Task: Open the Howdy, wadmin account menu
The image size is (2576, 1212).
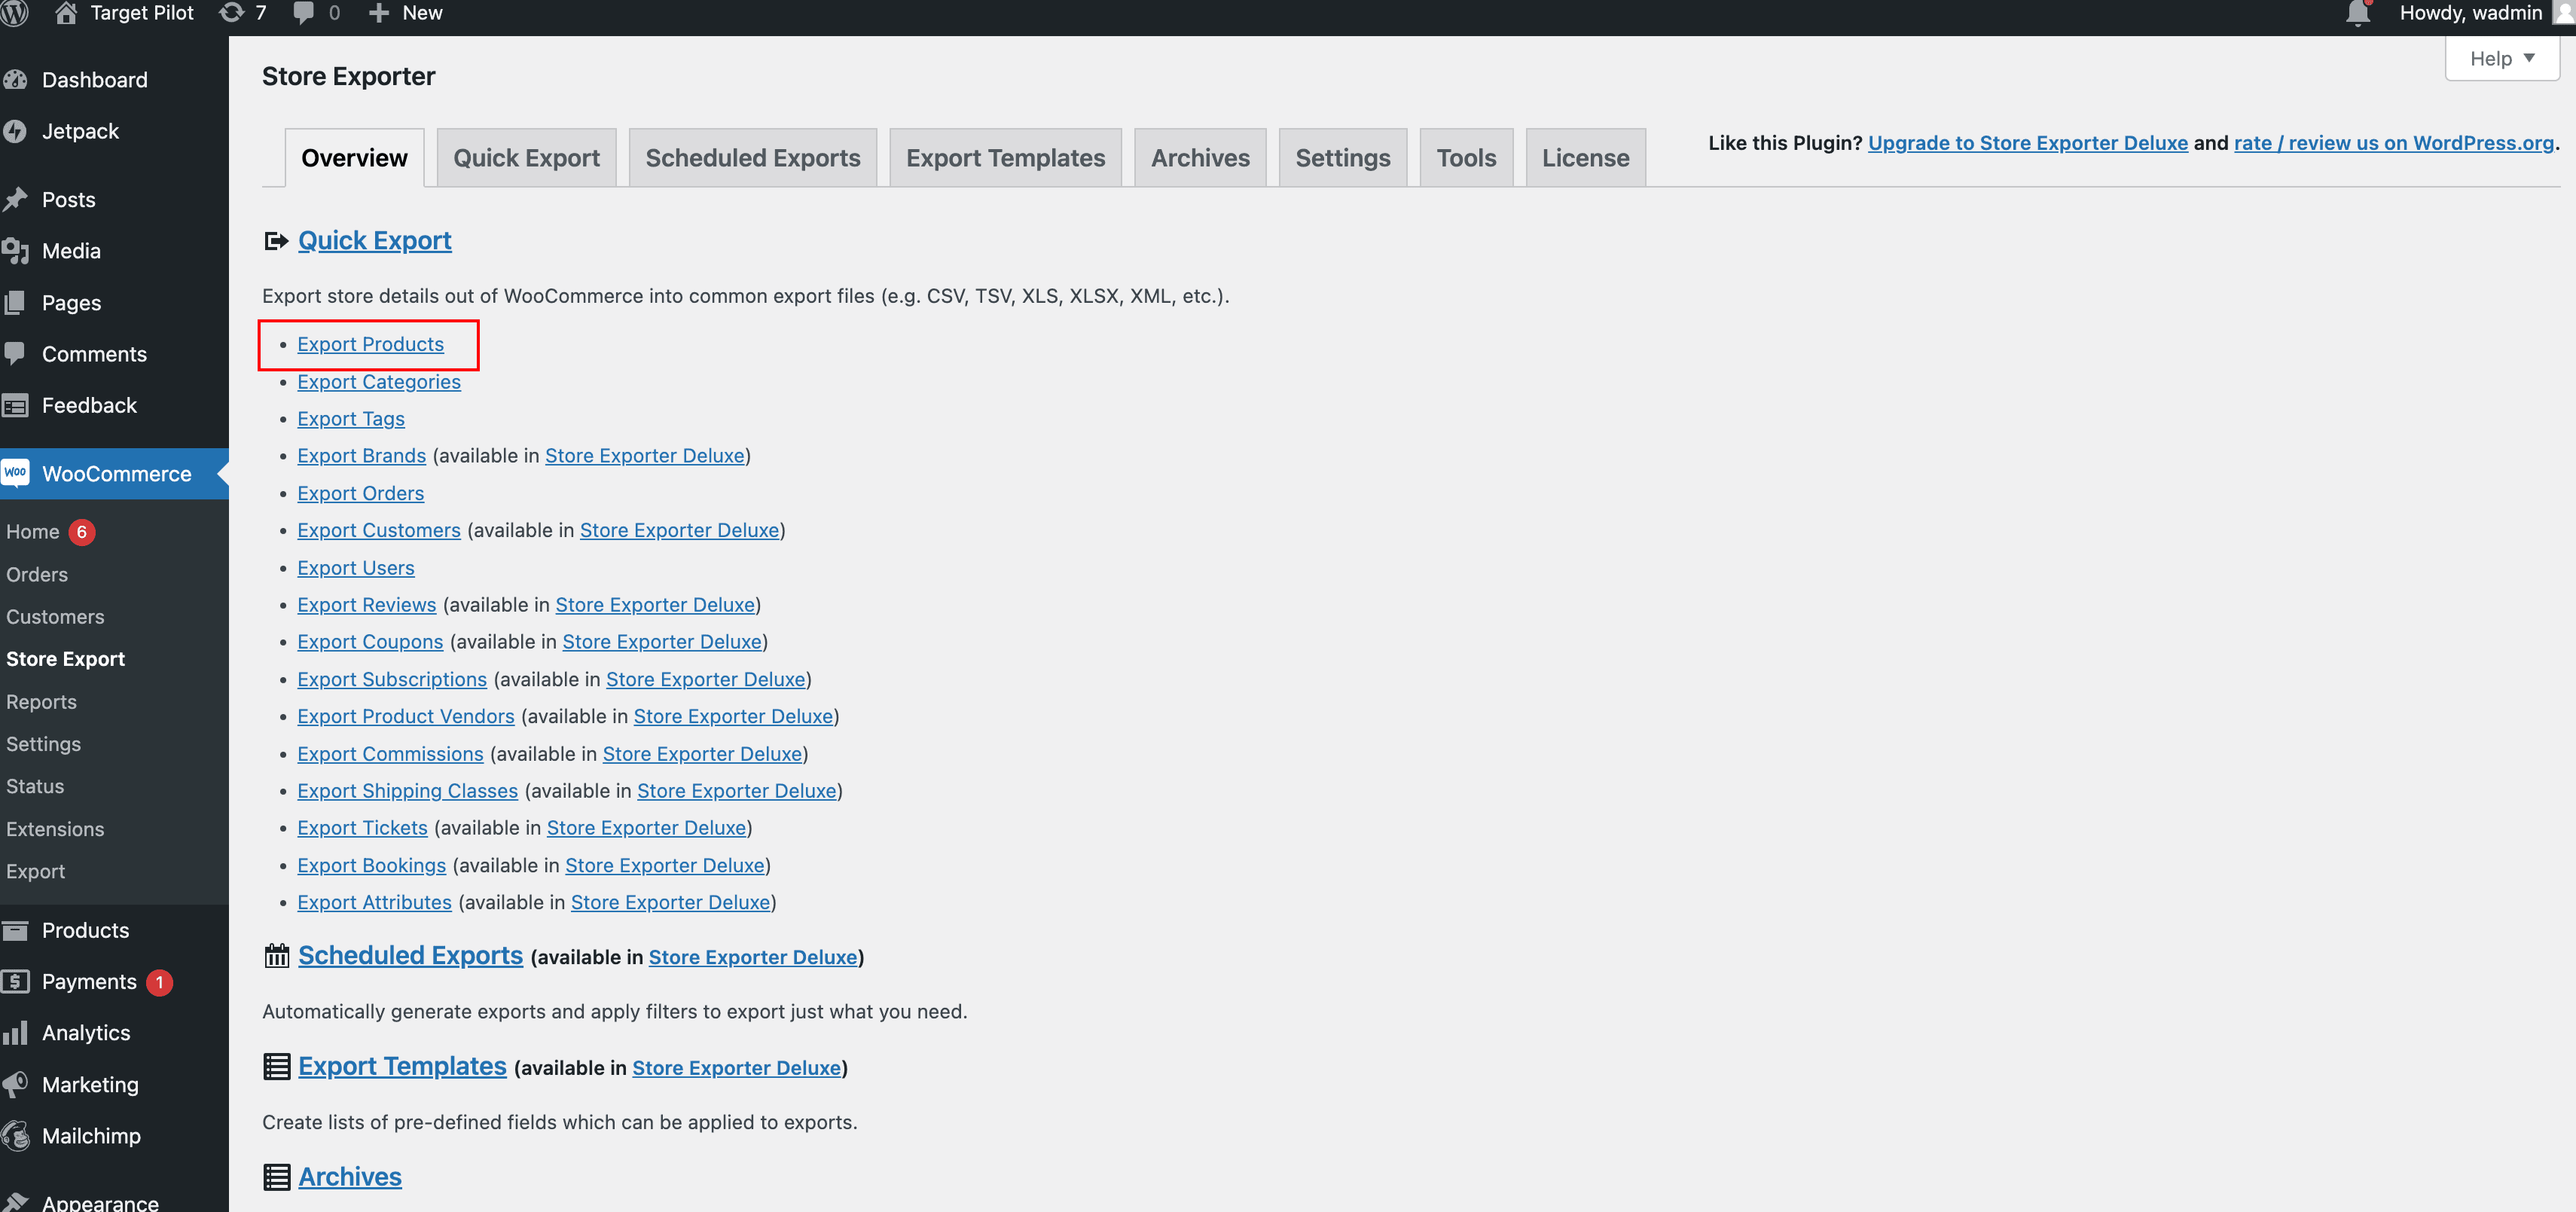Action: pyautogui.click(x=2472, y=13)
